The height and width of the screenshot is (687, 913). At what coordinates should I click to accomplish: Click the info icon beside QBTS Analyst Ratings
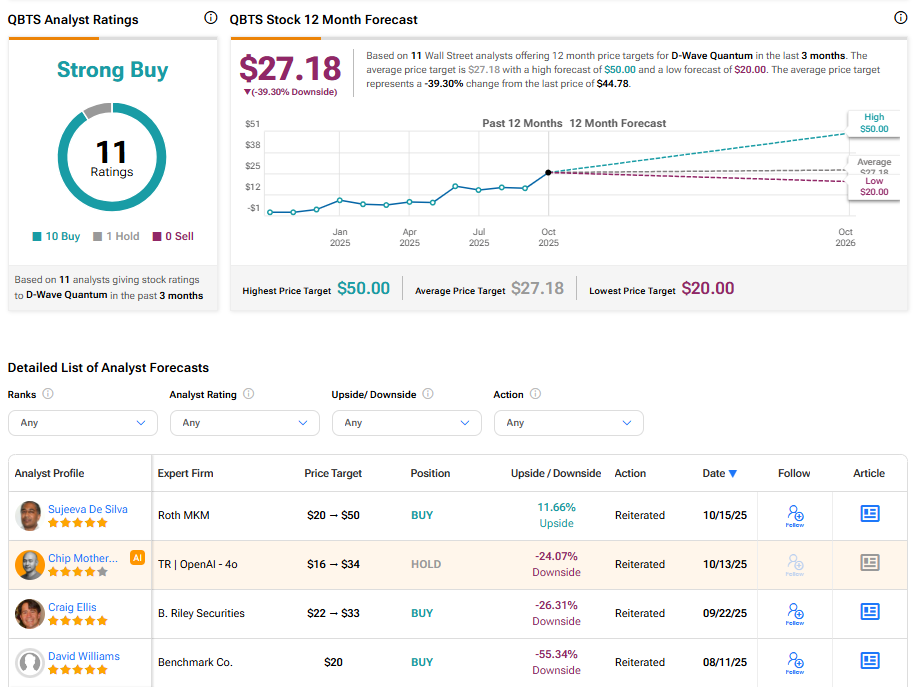tap(210, 18)
